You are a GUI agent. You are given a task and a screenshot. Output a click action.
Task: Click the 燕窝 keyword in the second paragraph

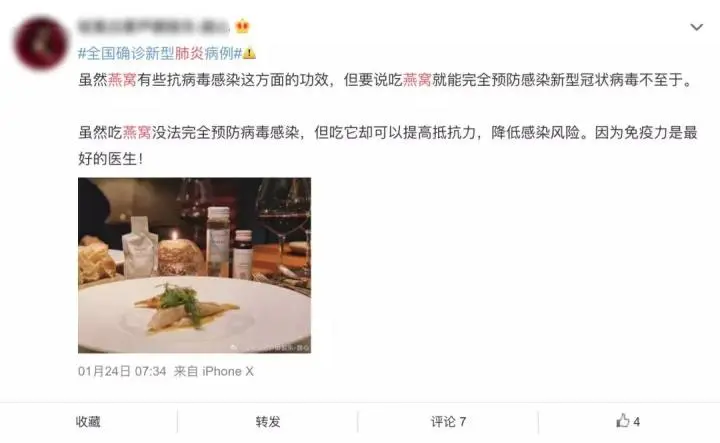[137, 133]
